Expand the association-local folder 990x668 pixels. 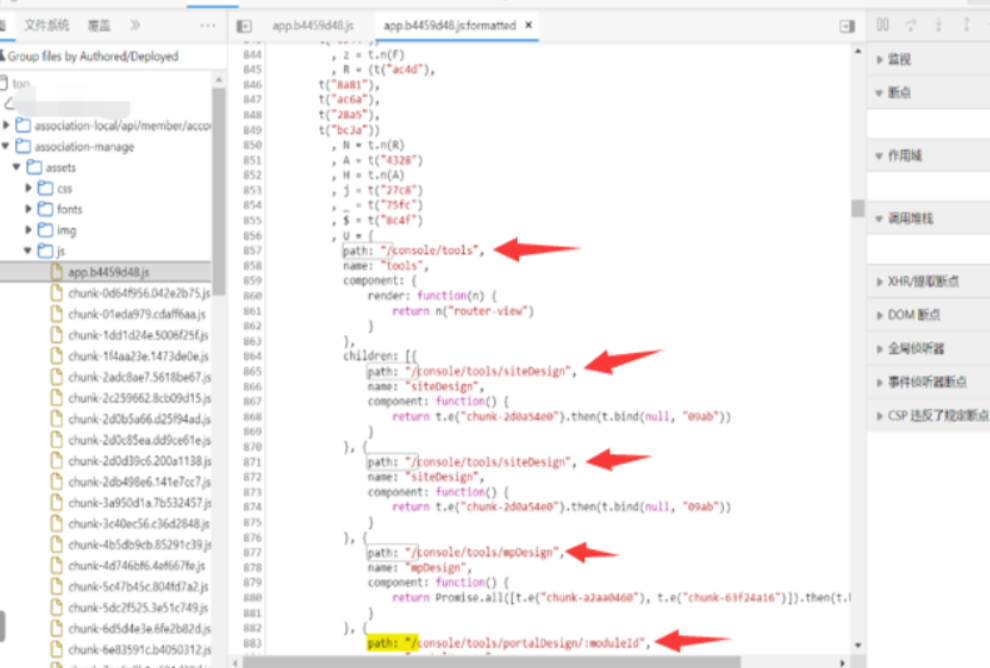pos(8,126)
